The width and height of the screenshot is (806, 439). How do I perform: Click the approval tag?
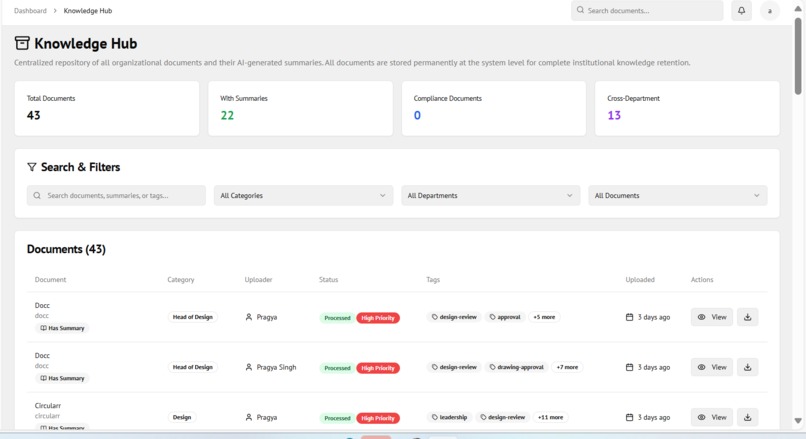(505, 317)
